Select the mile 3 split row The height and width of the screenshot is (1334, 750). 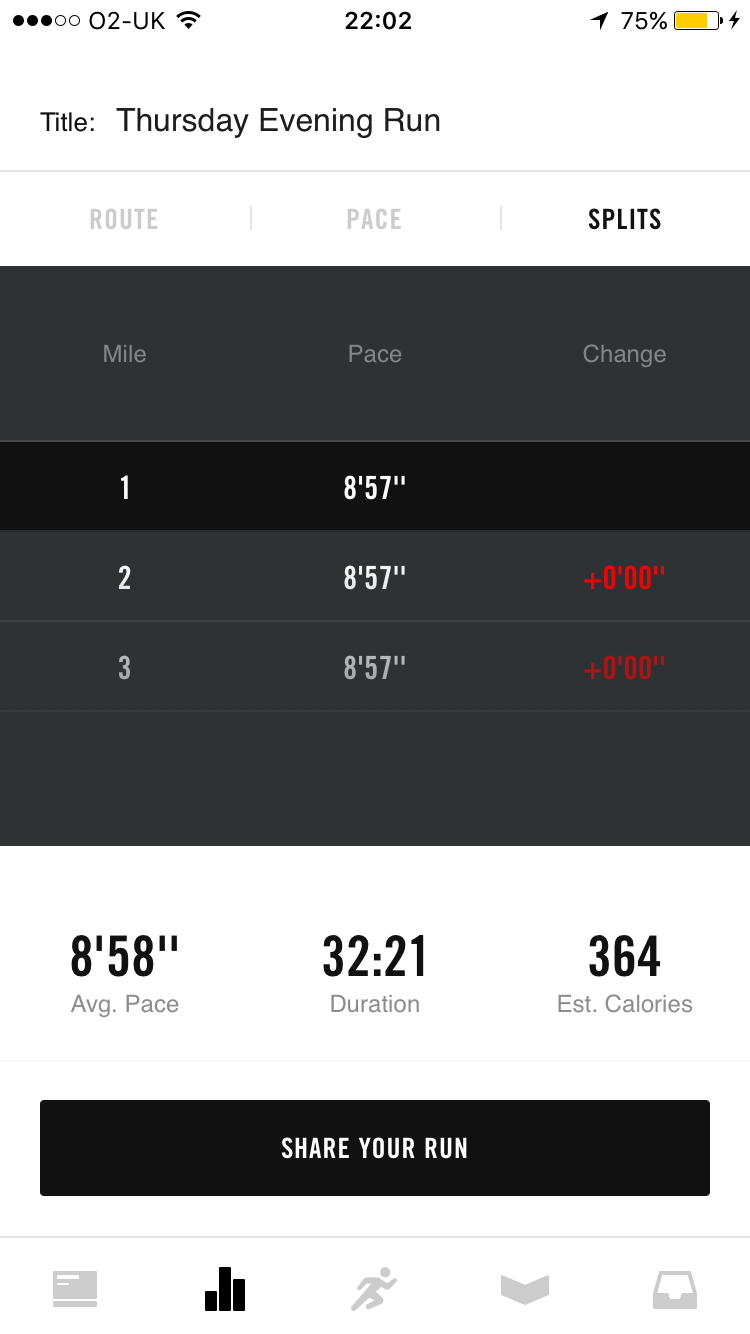(375, 667)
